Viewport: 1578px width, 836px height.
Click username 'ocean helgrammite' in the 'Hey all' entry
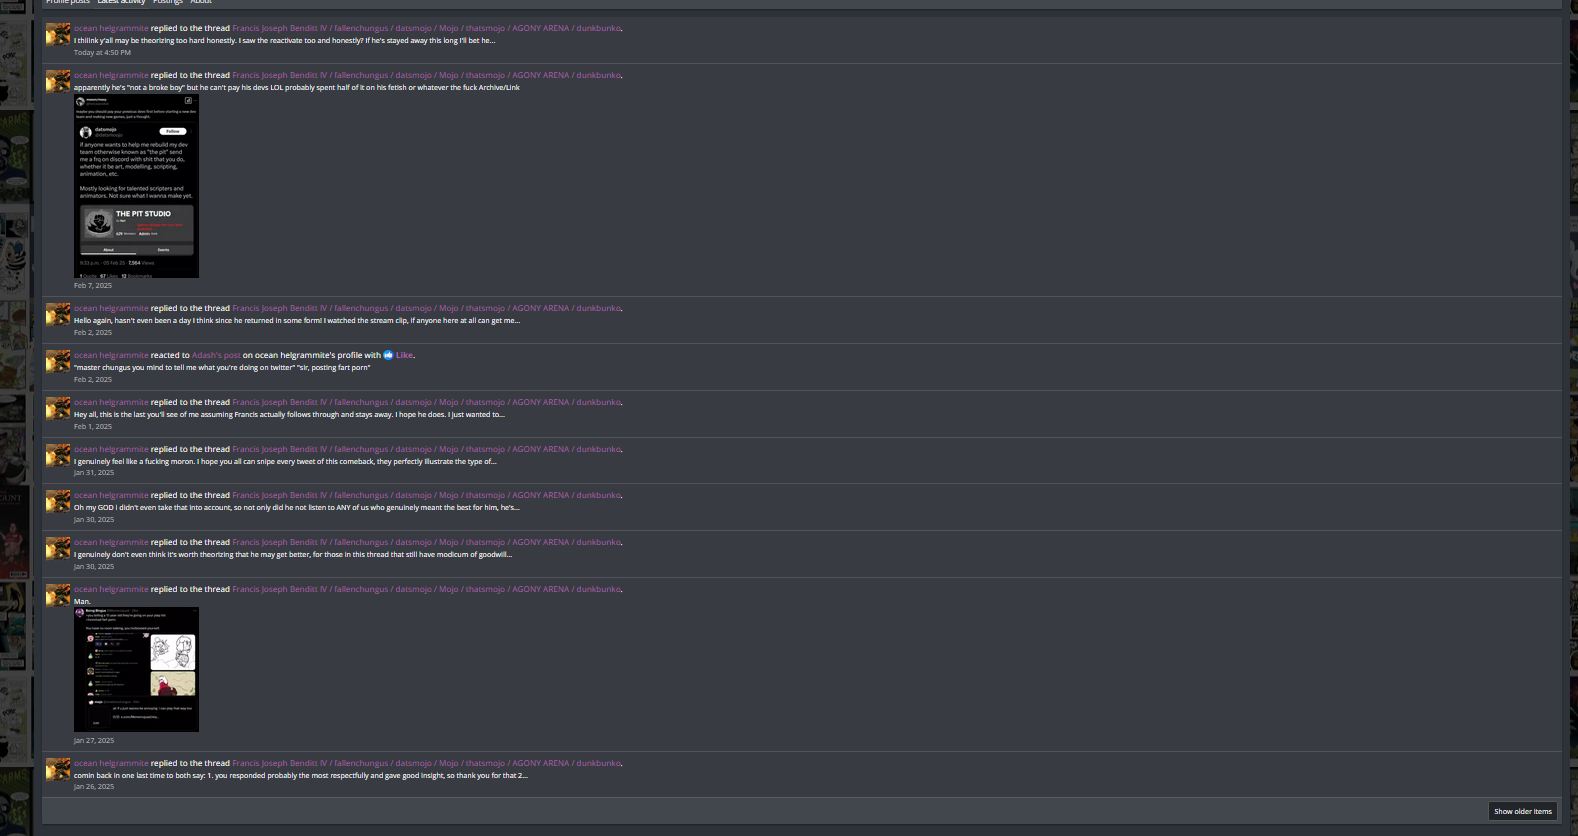click(x=111, y=402)
